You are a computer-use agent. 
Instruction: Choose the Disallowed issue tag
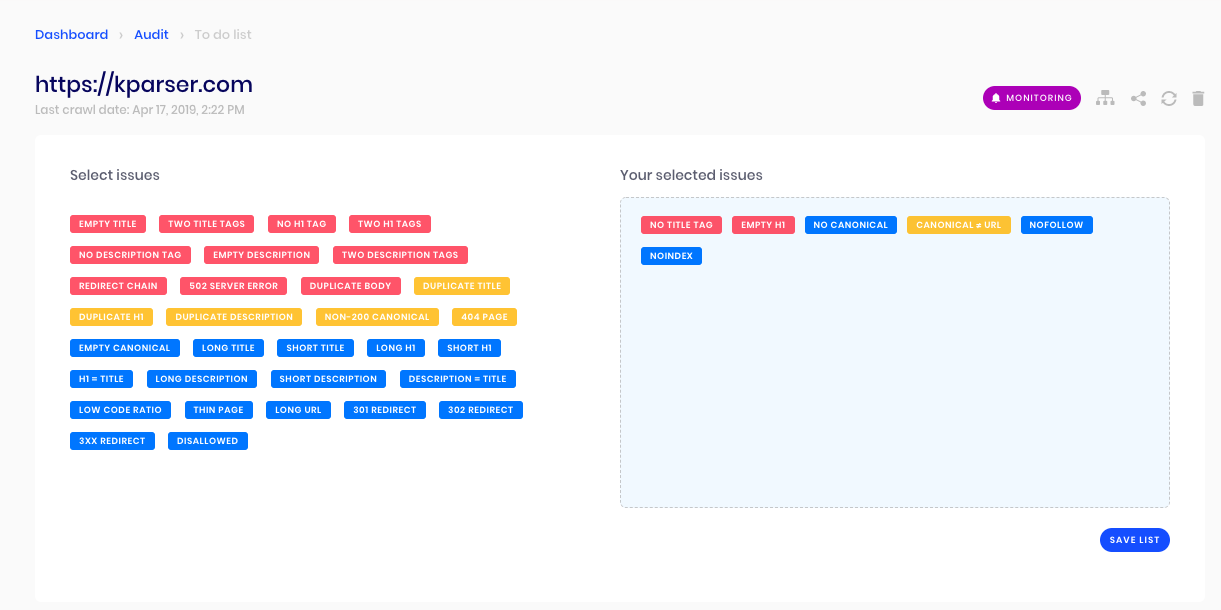point(208,441)
